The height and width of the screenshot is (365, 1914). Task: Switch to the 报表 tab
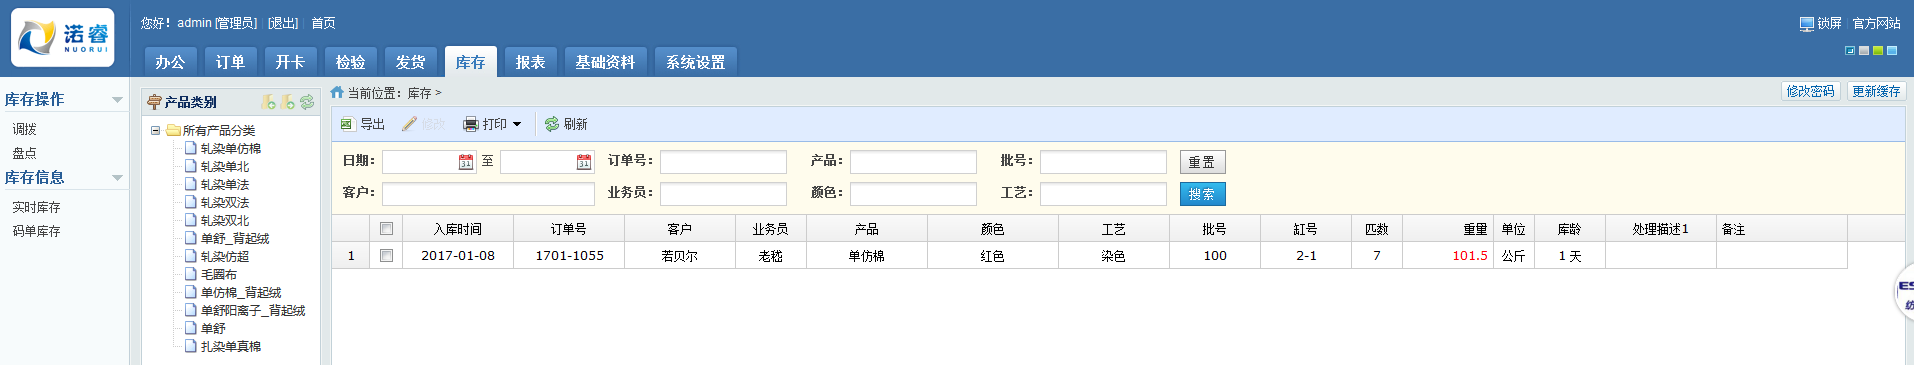pos(531,62)
